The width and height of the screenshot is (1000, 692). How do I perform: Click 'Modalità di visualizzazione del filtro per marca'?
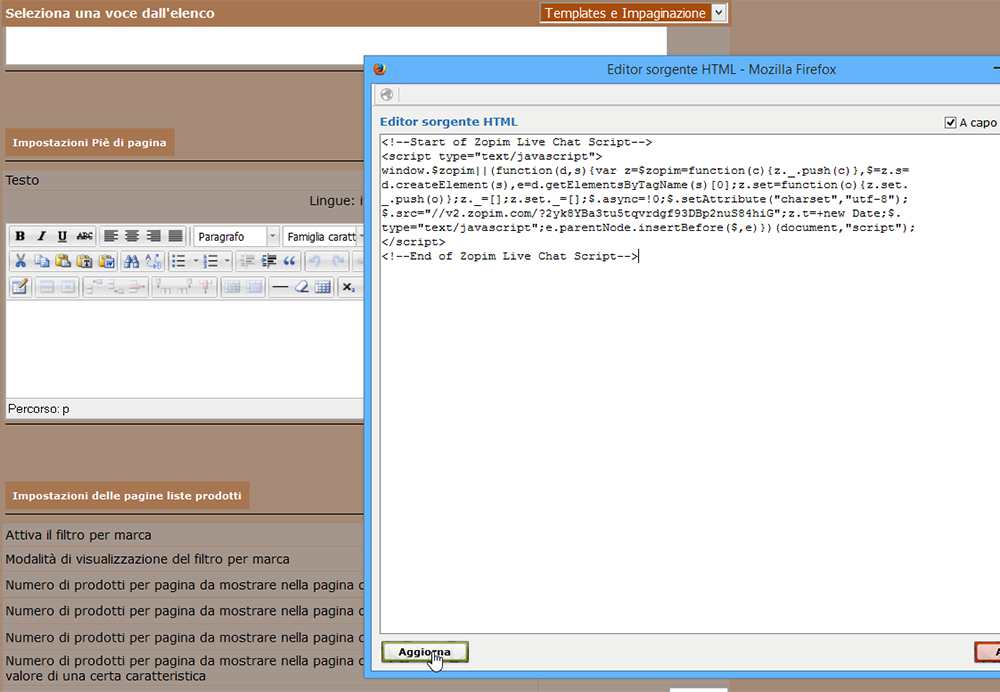[147, 559]
